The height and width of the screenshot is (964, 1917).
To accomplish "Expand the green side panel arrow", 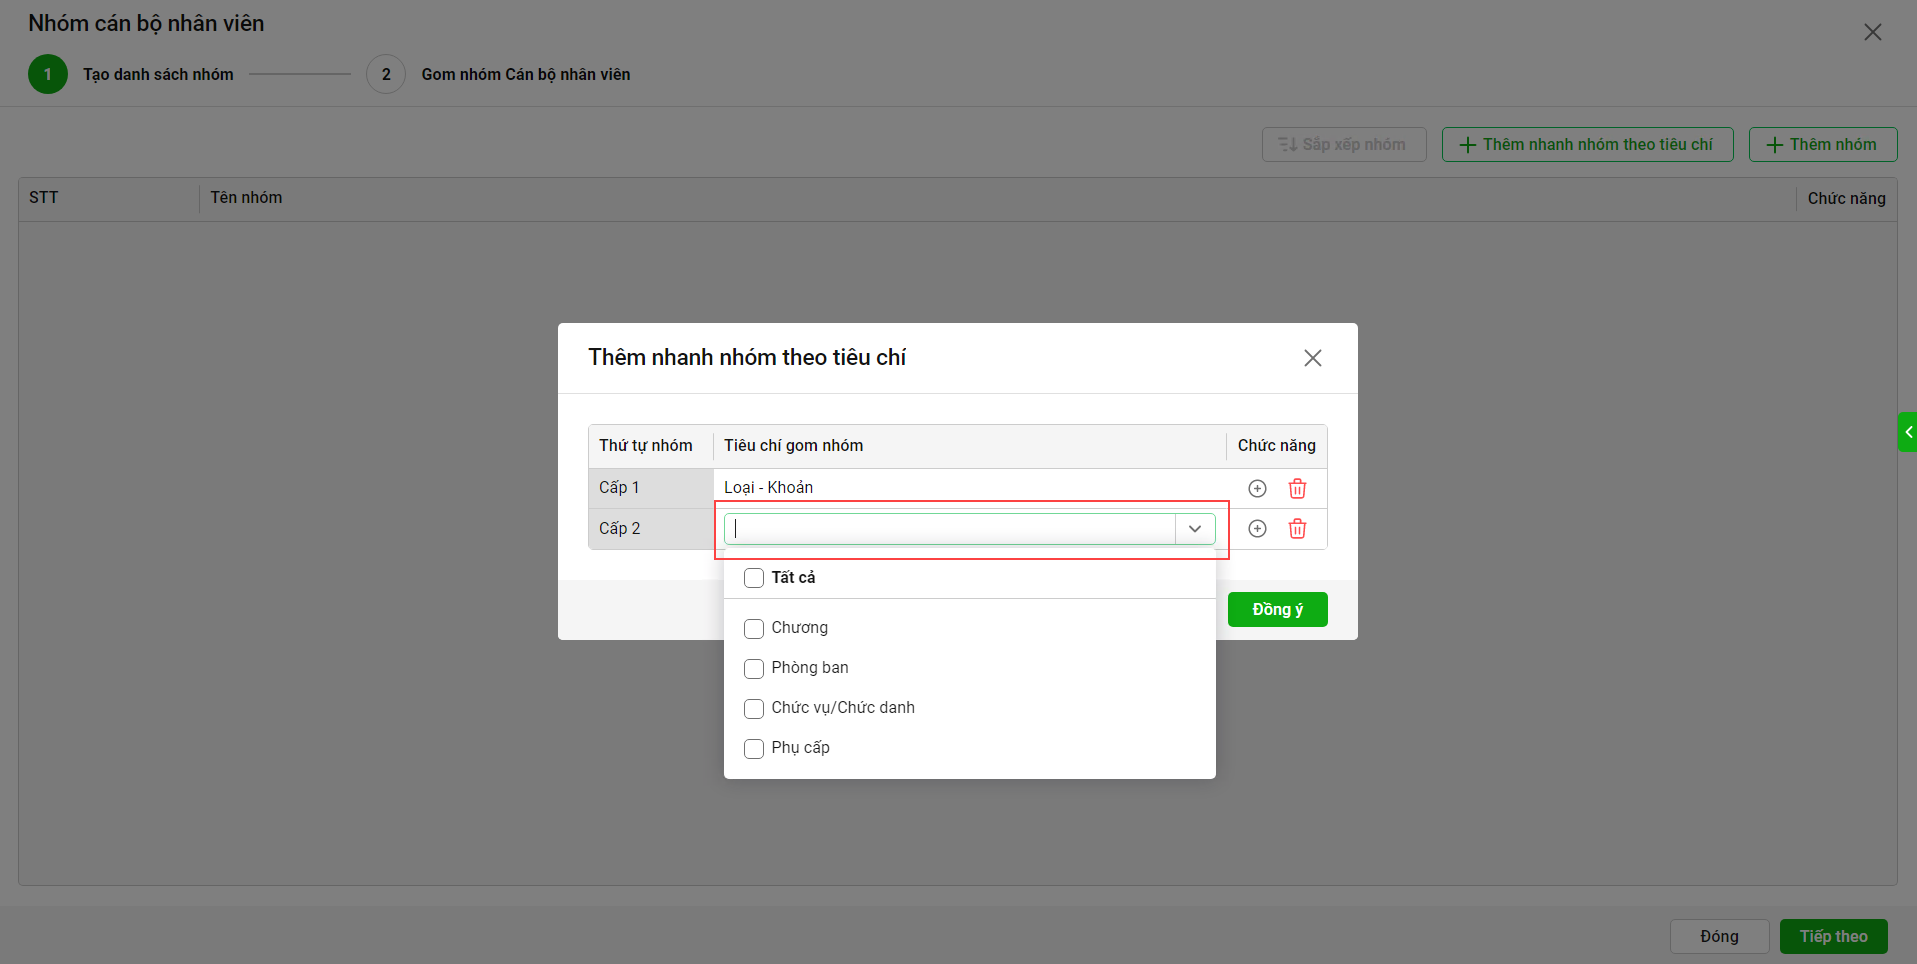I will [x=1907, y=432].
